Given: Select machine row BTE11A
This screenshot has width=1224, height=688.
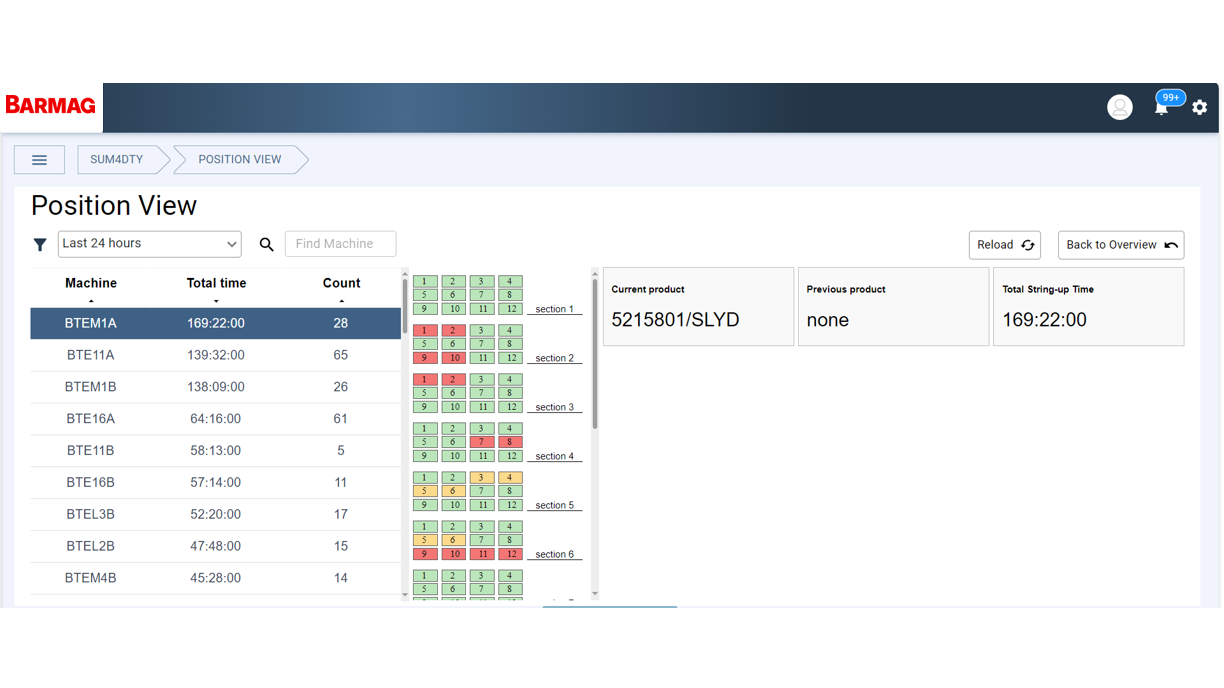Looking at the screenshot, I should [216, 355].
